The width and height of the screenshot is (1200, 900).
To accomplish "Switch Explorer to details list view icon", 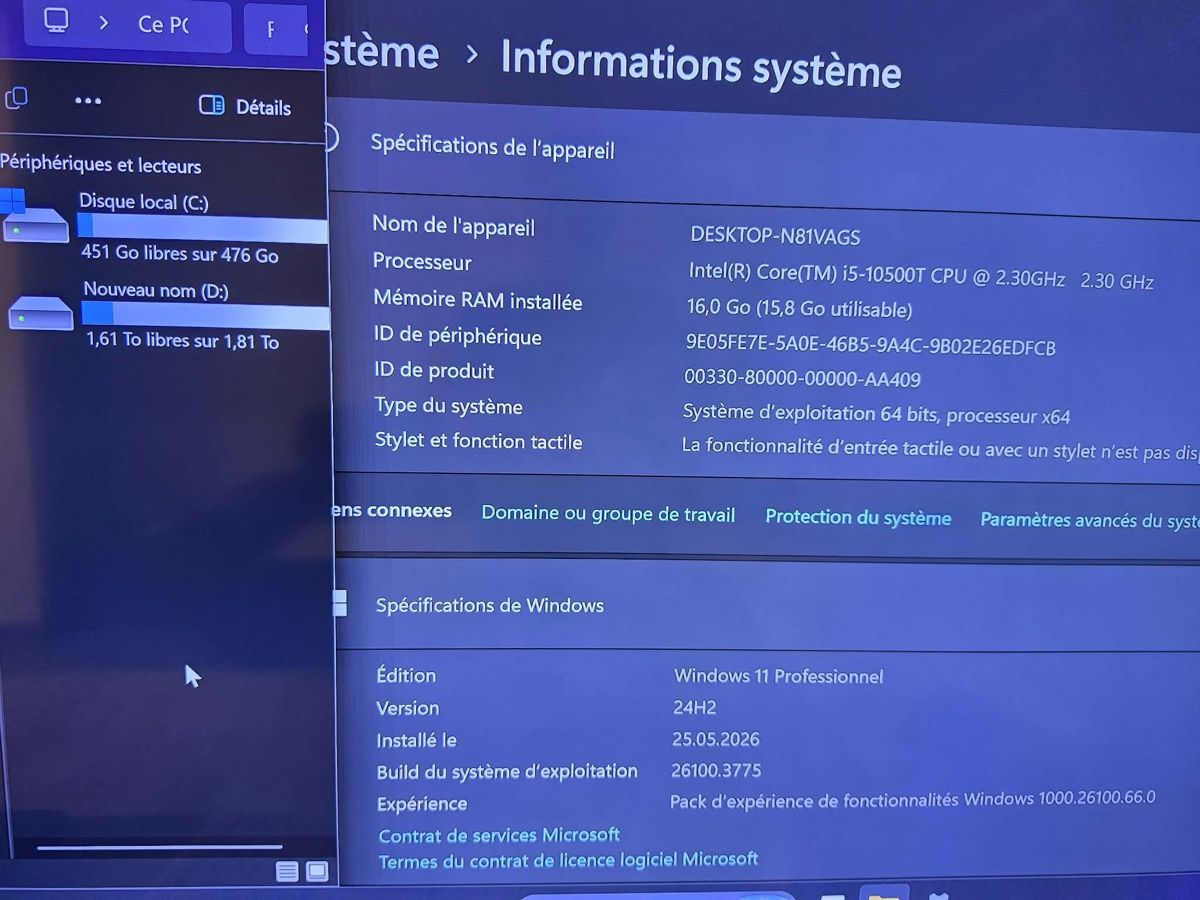I will 287,872.
